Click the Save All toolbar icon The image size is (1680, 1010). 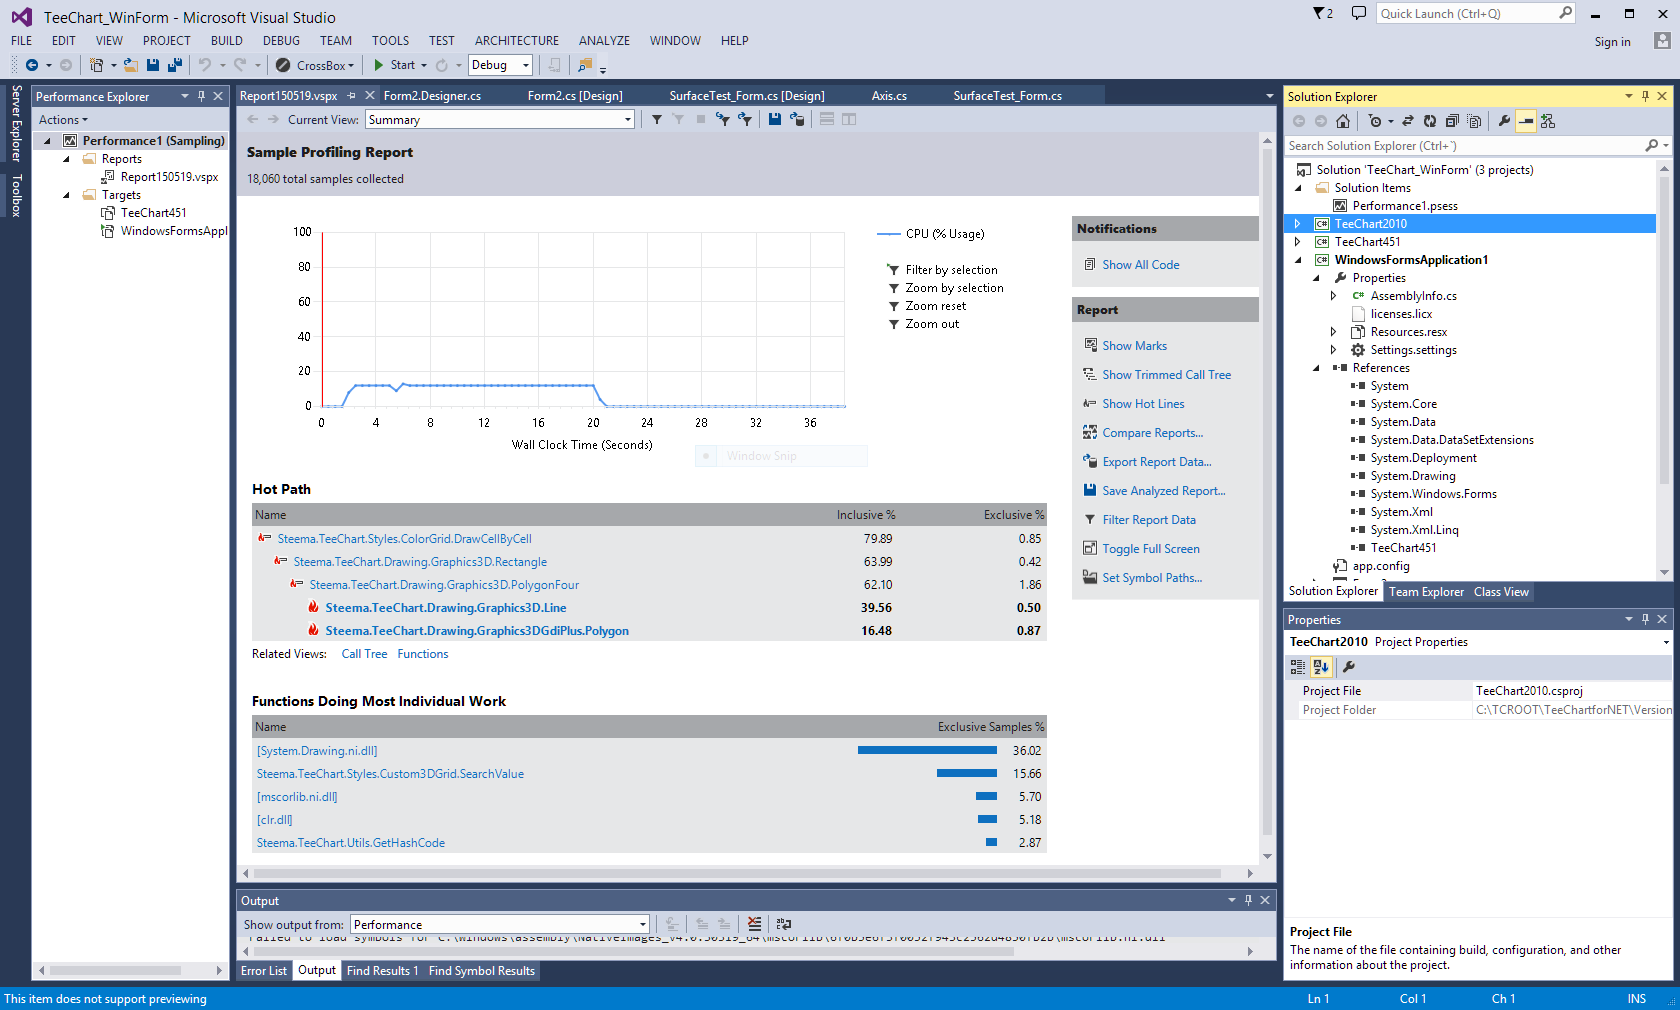(175, 65)
